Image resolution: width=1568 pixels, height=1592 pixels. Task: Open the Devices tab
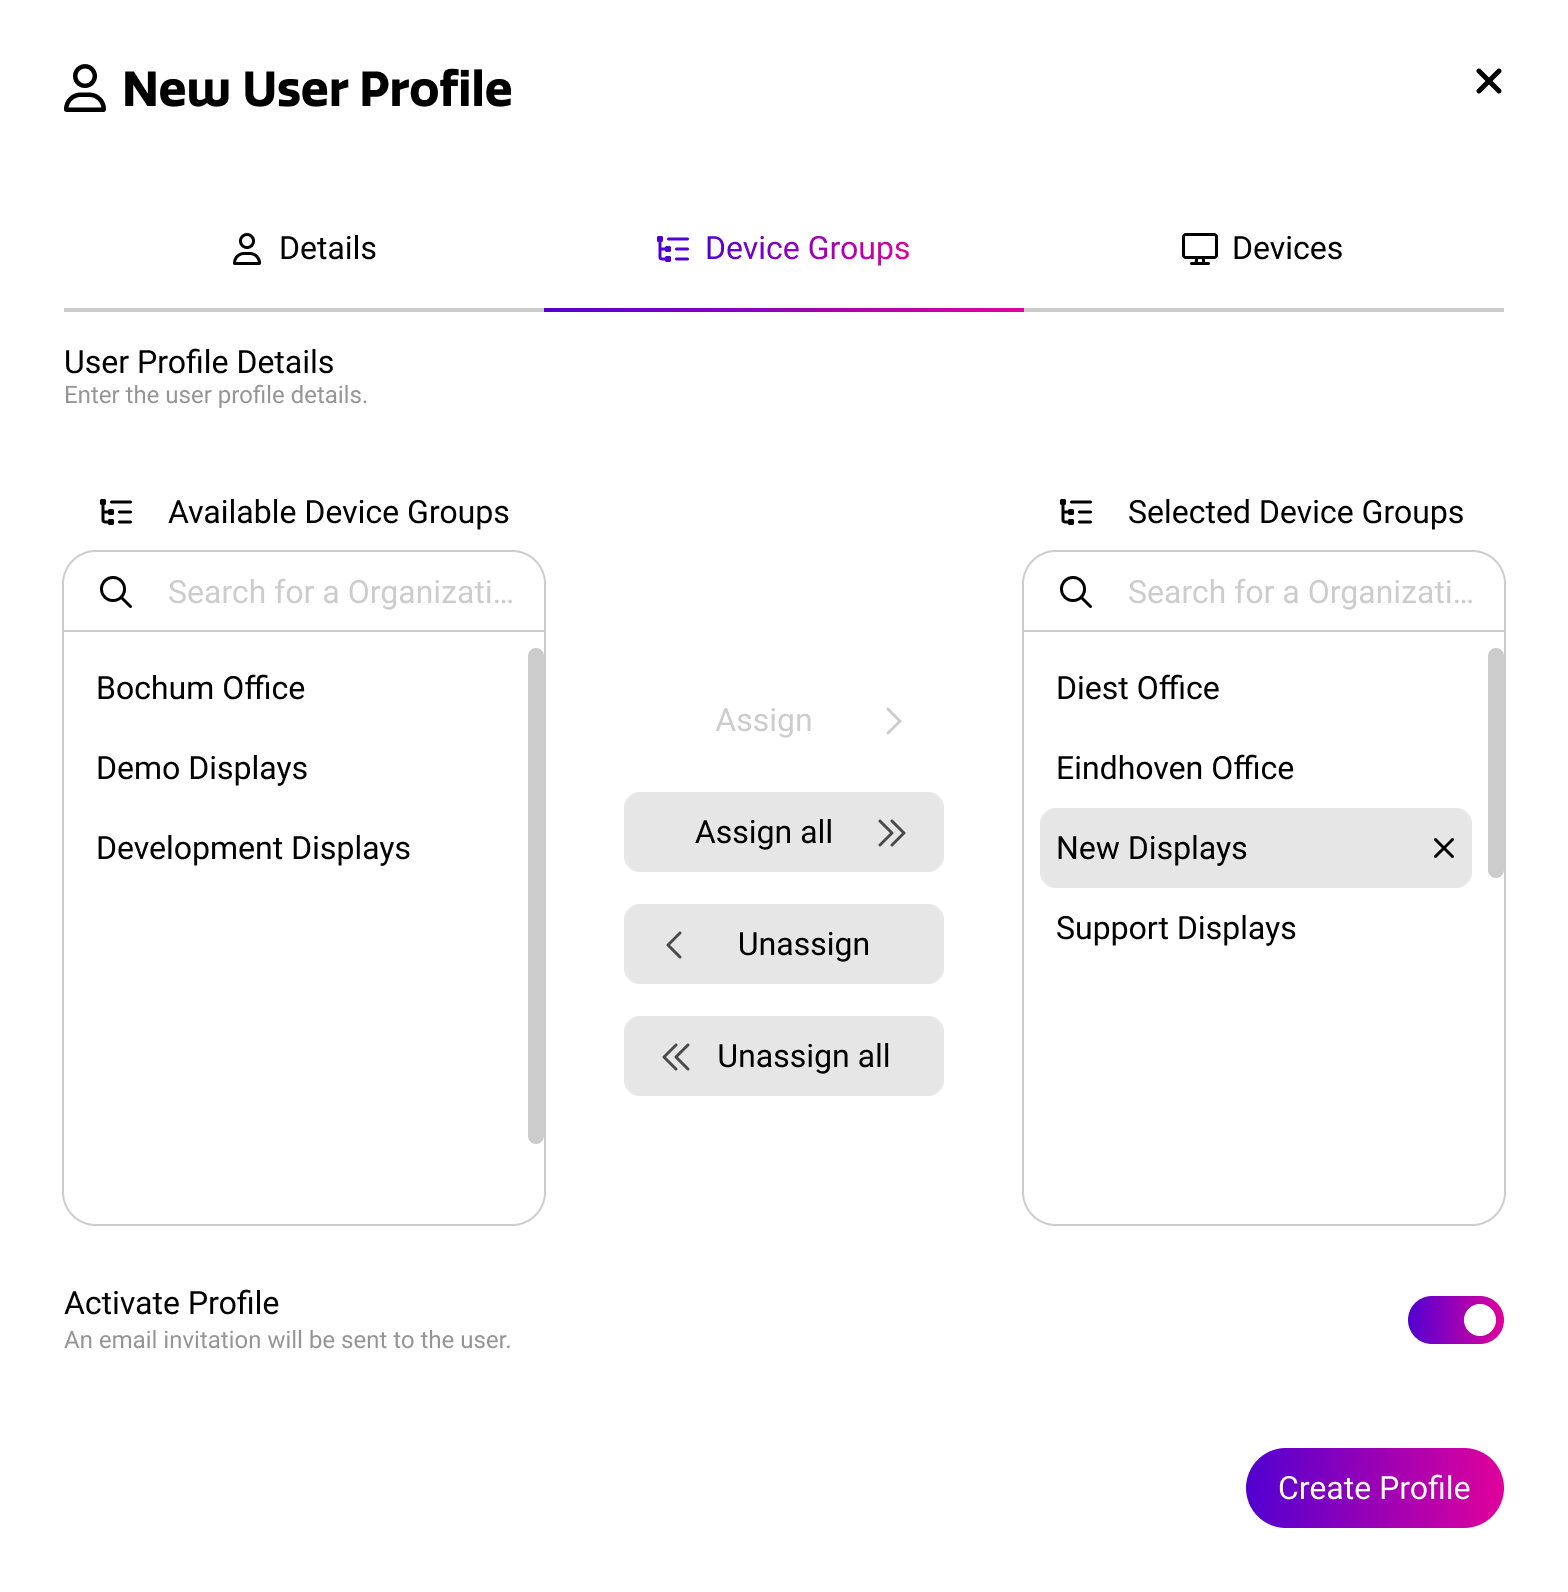click(1263, 248)
